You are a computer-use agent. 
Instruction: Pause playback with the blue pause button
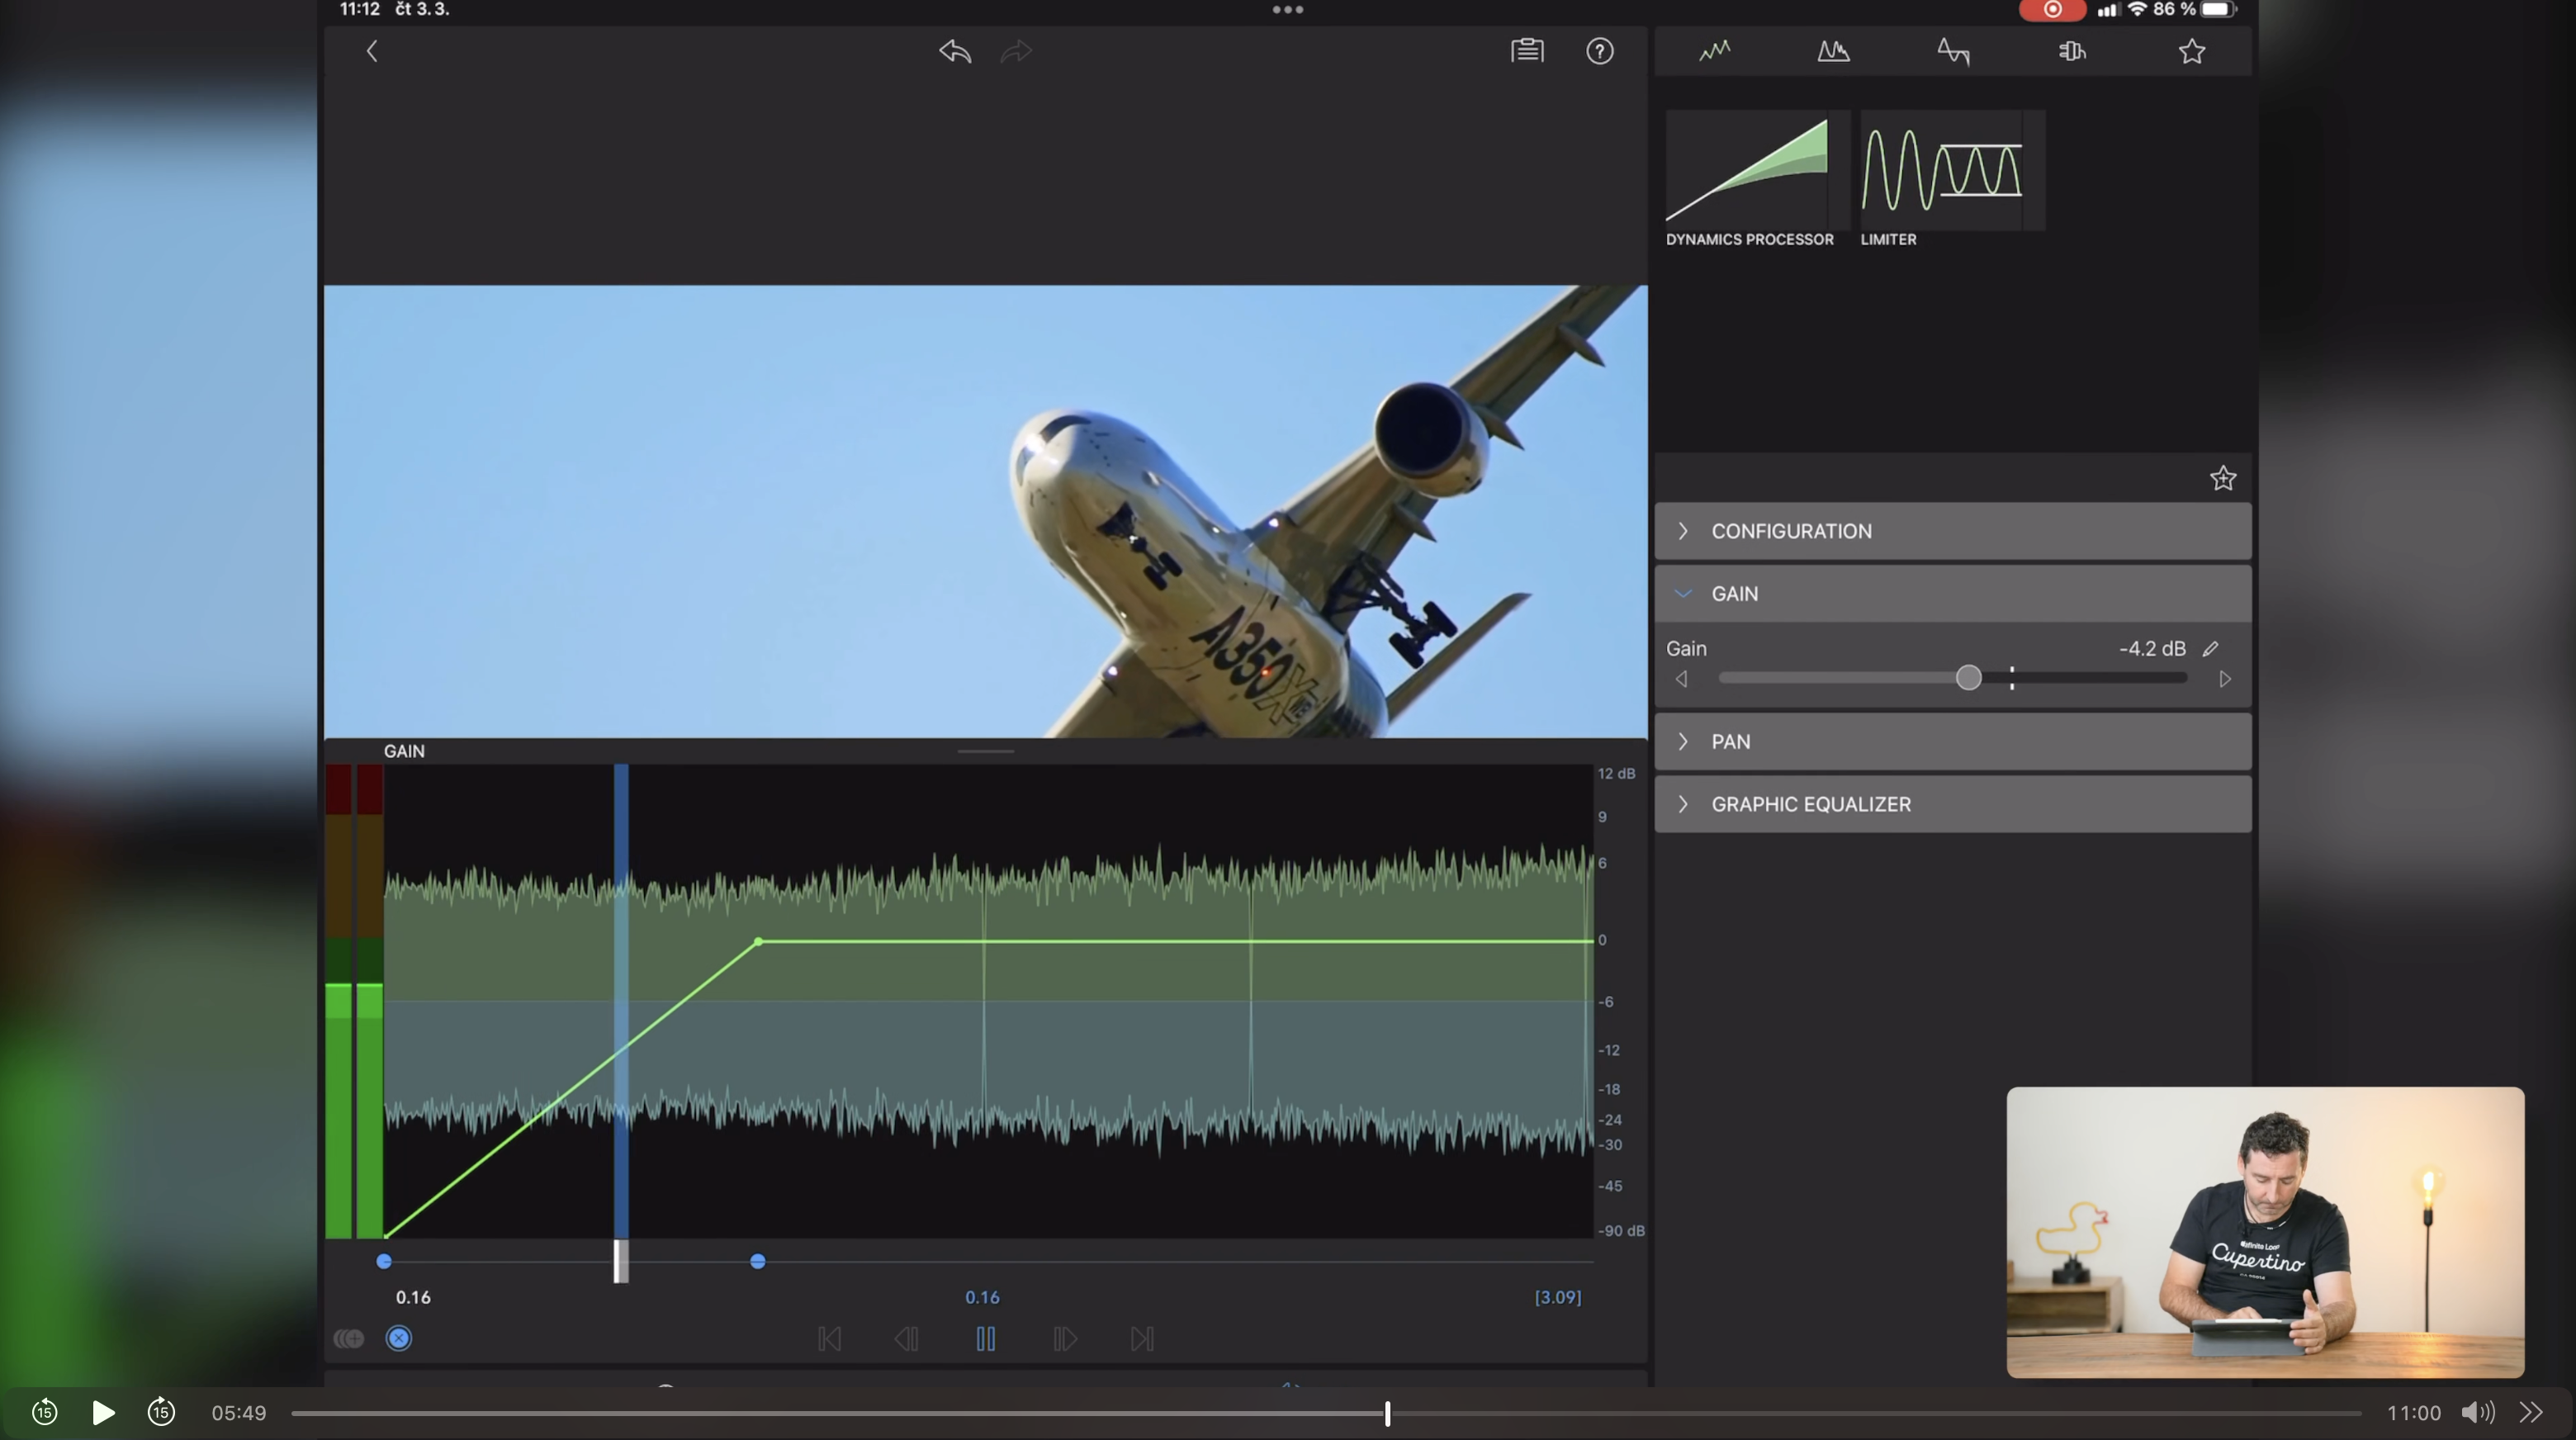(x=985, y=1338)
